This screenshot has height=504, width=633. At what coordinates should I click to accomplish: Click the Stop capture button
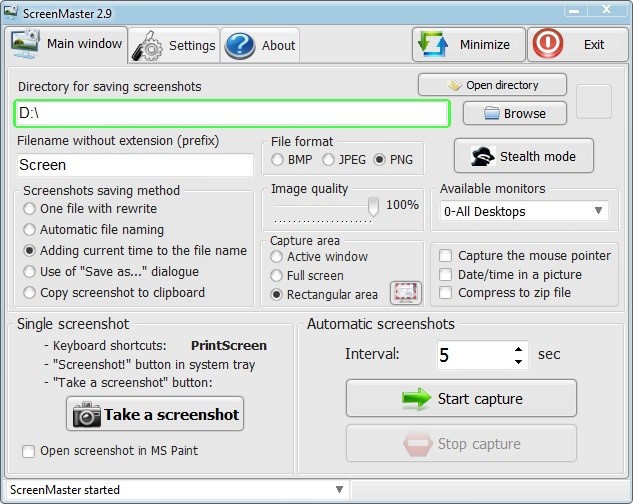(x=461, y=443)
